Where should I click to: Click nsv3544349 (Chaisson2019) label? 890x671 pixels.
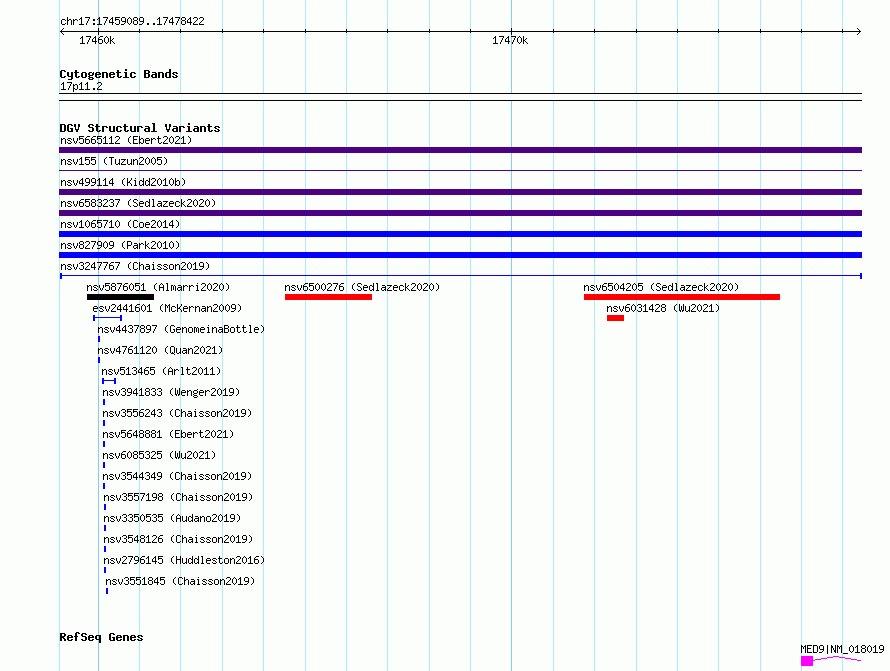coord(177,476)
